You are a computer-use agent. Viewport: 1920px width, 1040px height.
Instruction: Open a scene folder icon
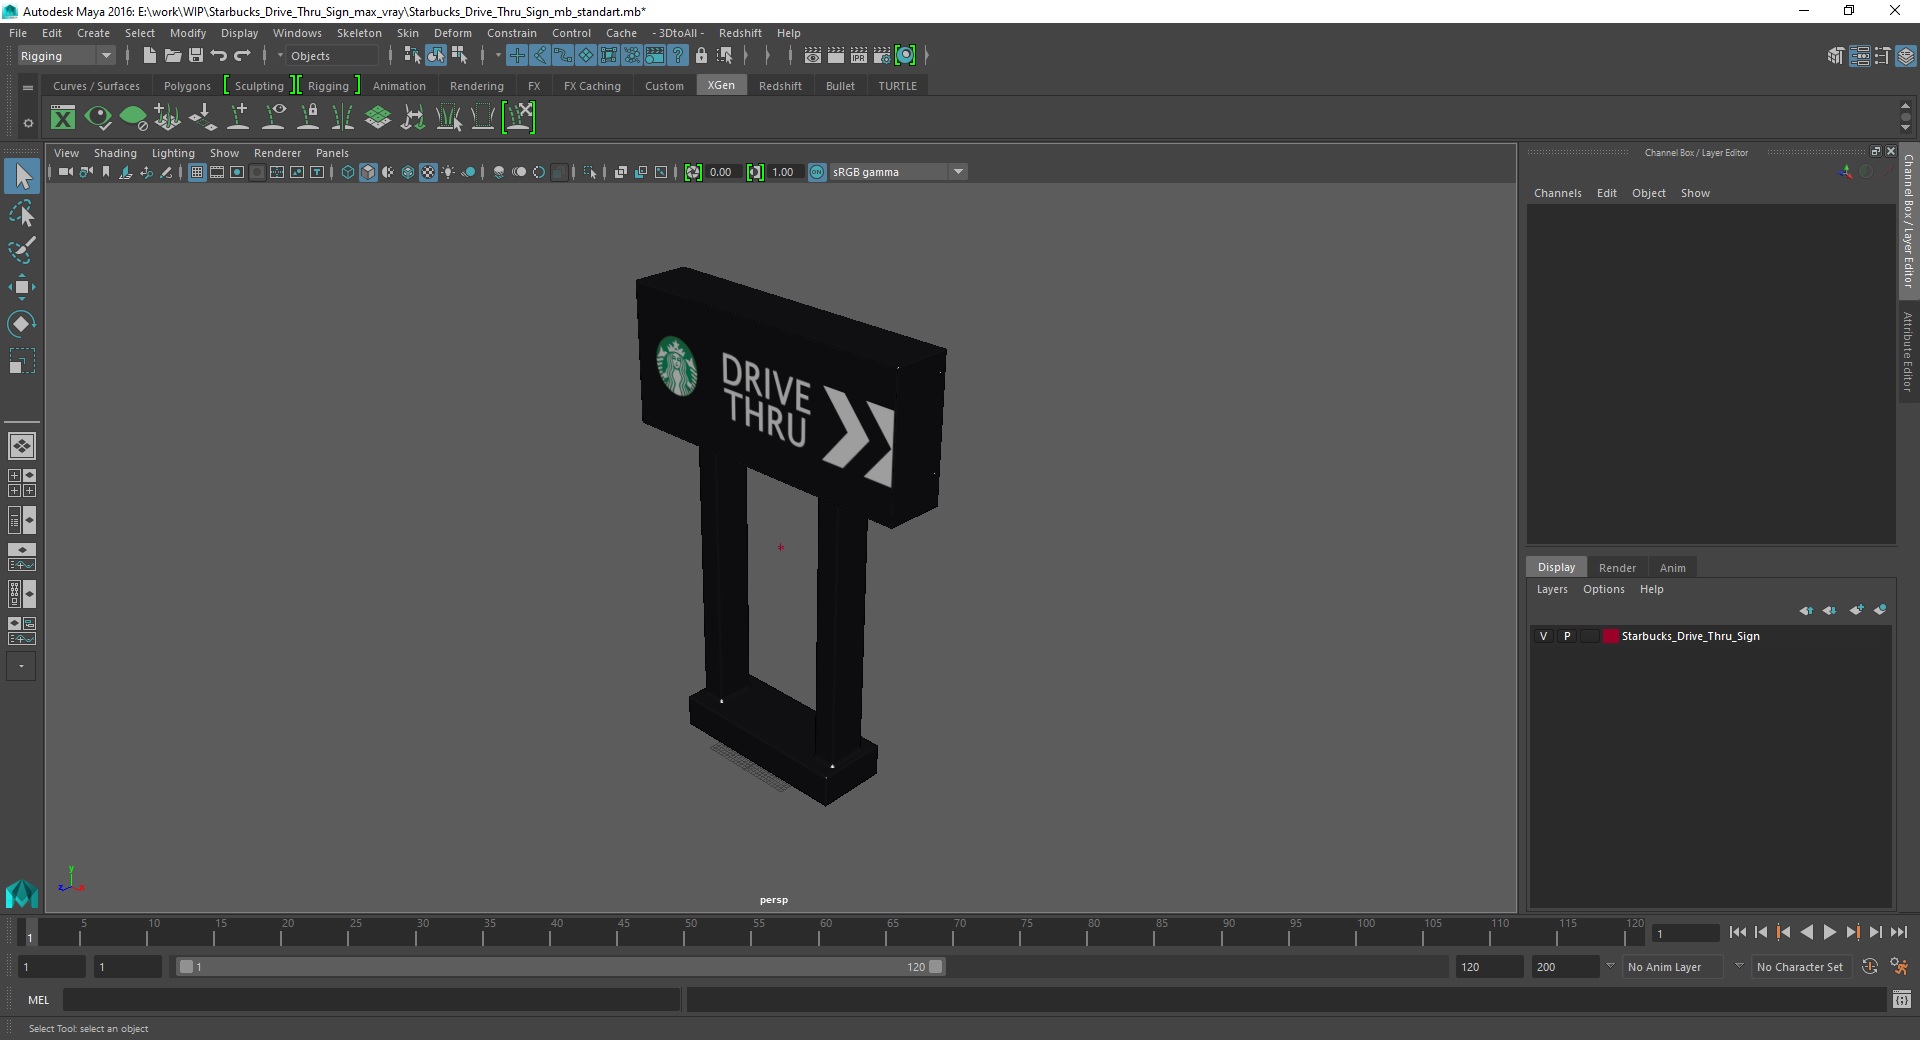pos(172,56)
